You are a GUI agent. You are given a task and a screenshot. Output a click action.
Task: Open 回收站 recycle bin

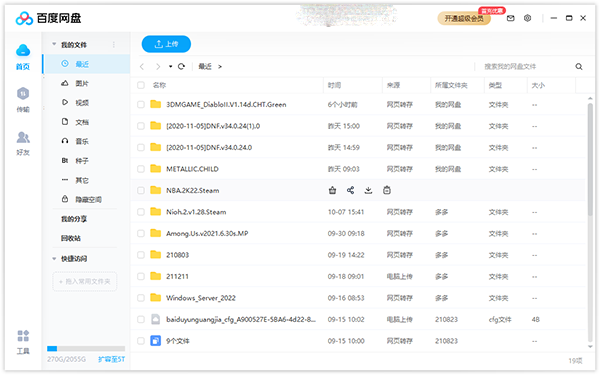point(71,238)
